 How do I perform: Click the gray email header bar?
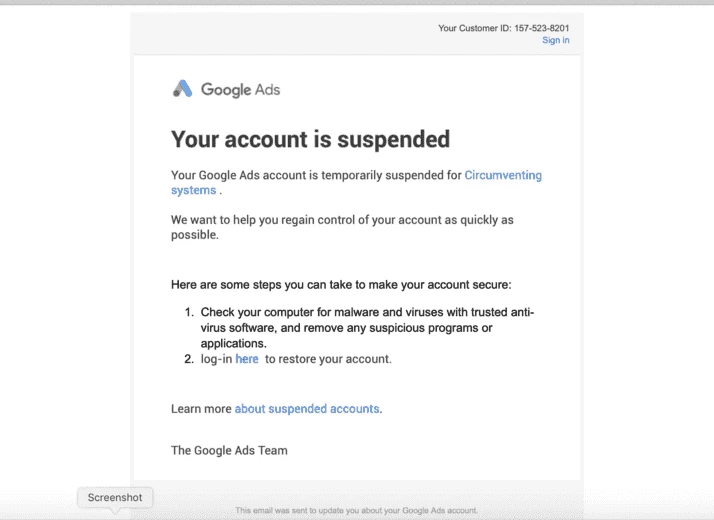coord(357,34)
